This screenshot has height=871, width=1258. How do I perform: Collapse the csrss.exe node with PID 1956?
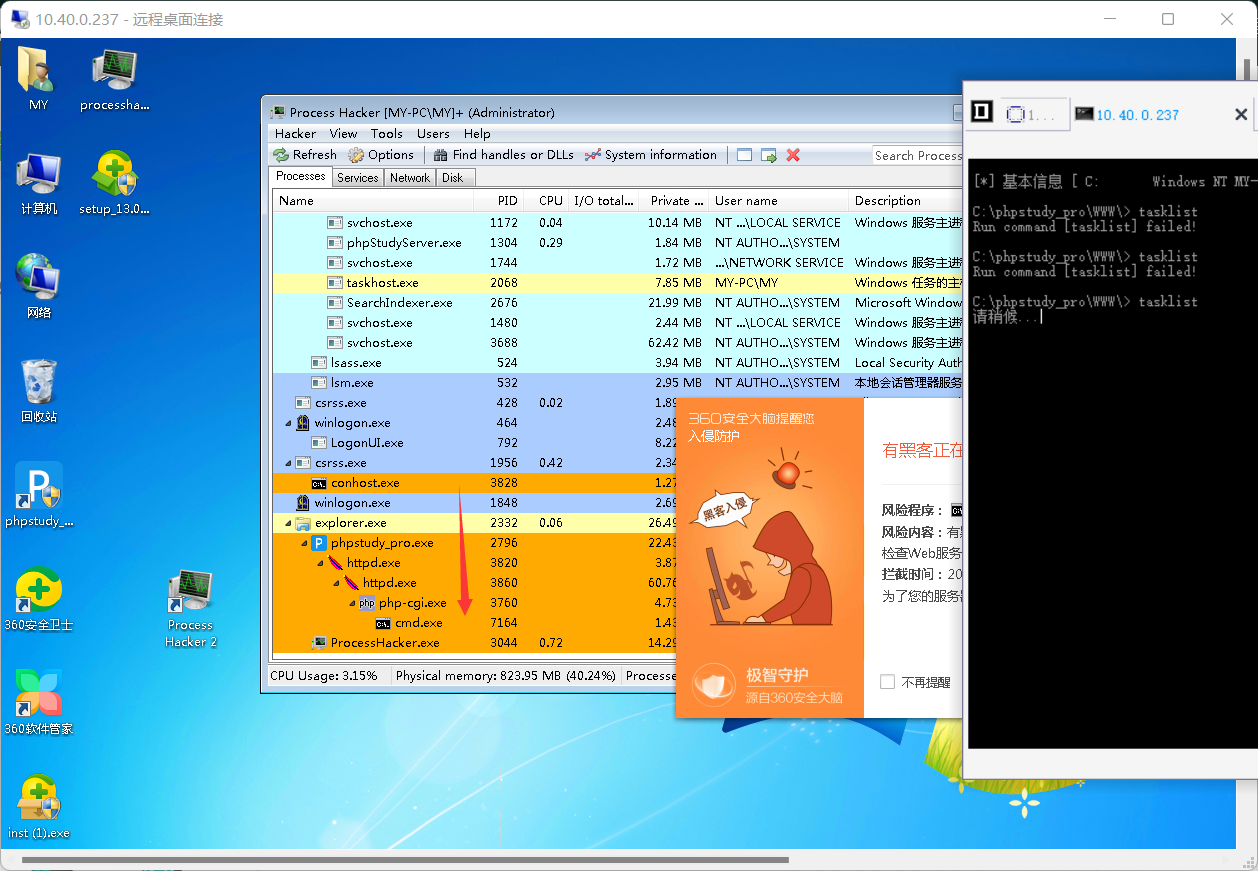coord(289,463)
